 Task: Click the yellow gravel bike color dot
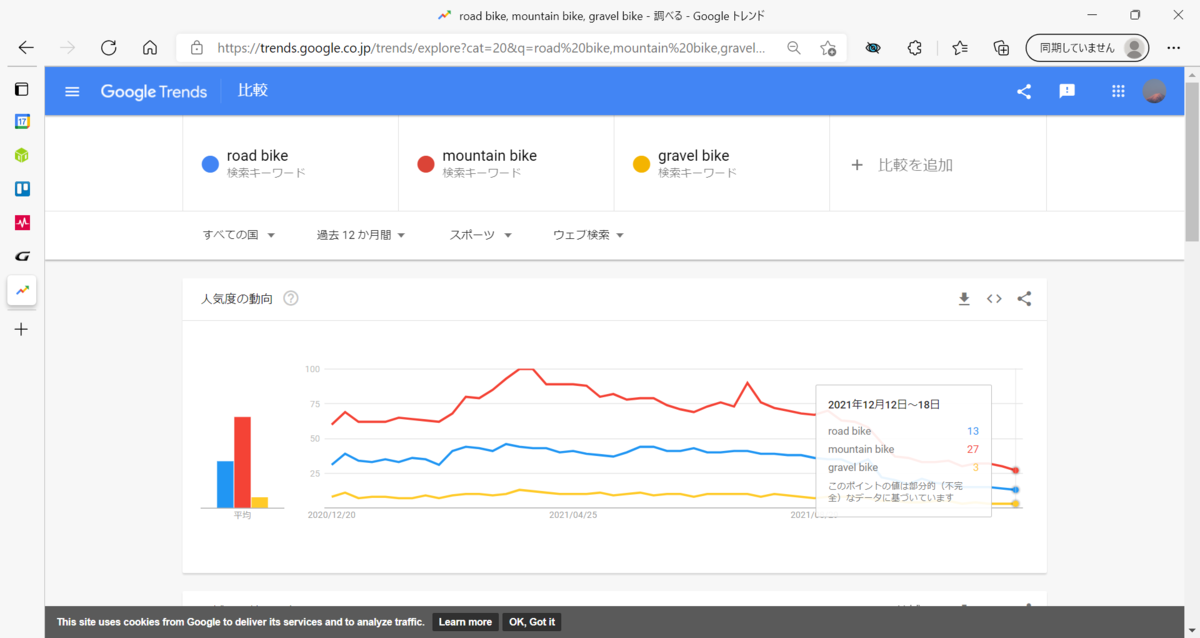(641, 164)
